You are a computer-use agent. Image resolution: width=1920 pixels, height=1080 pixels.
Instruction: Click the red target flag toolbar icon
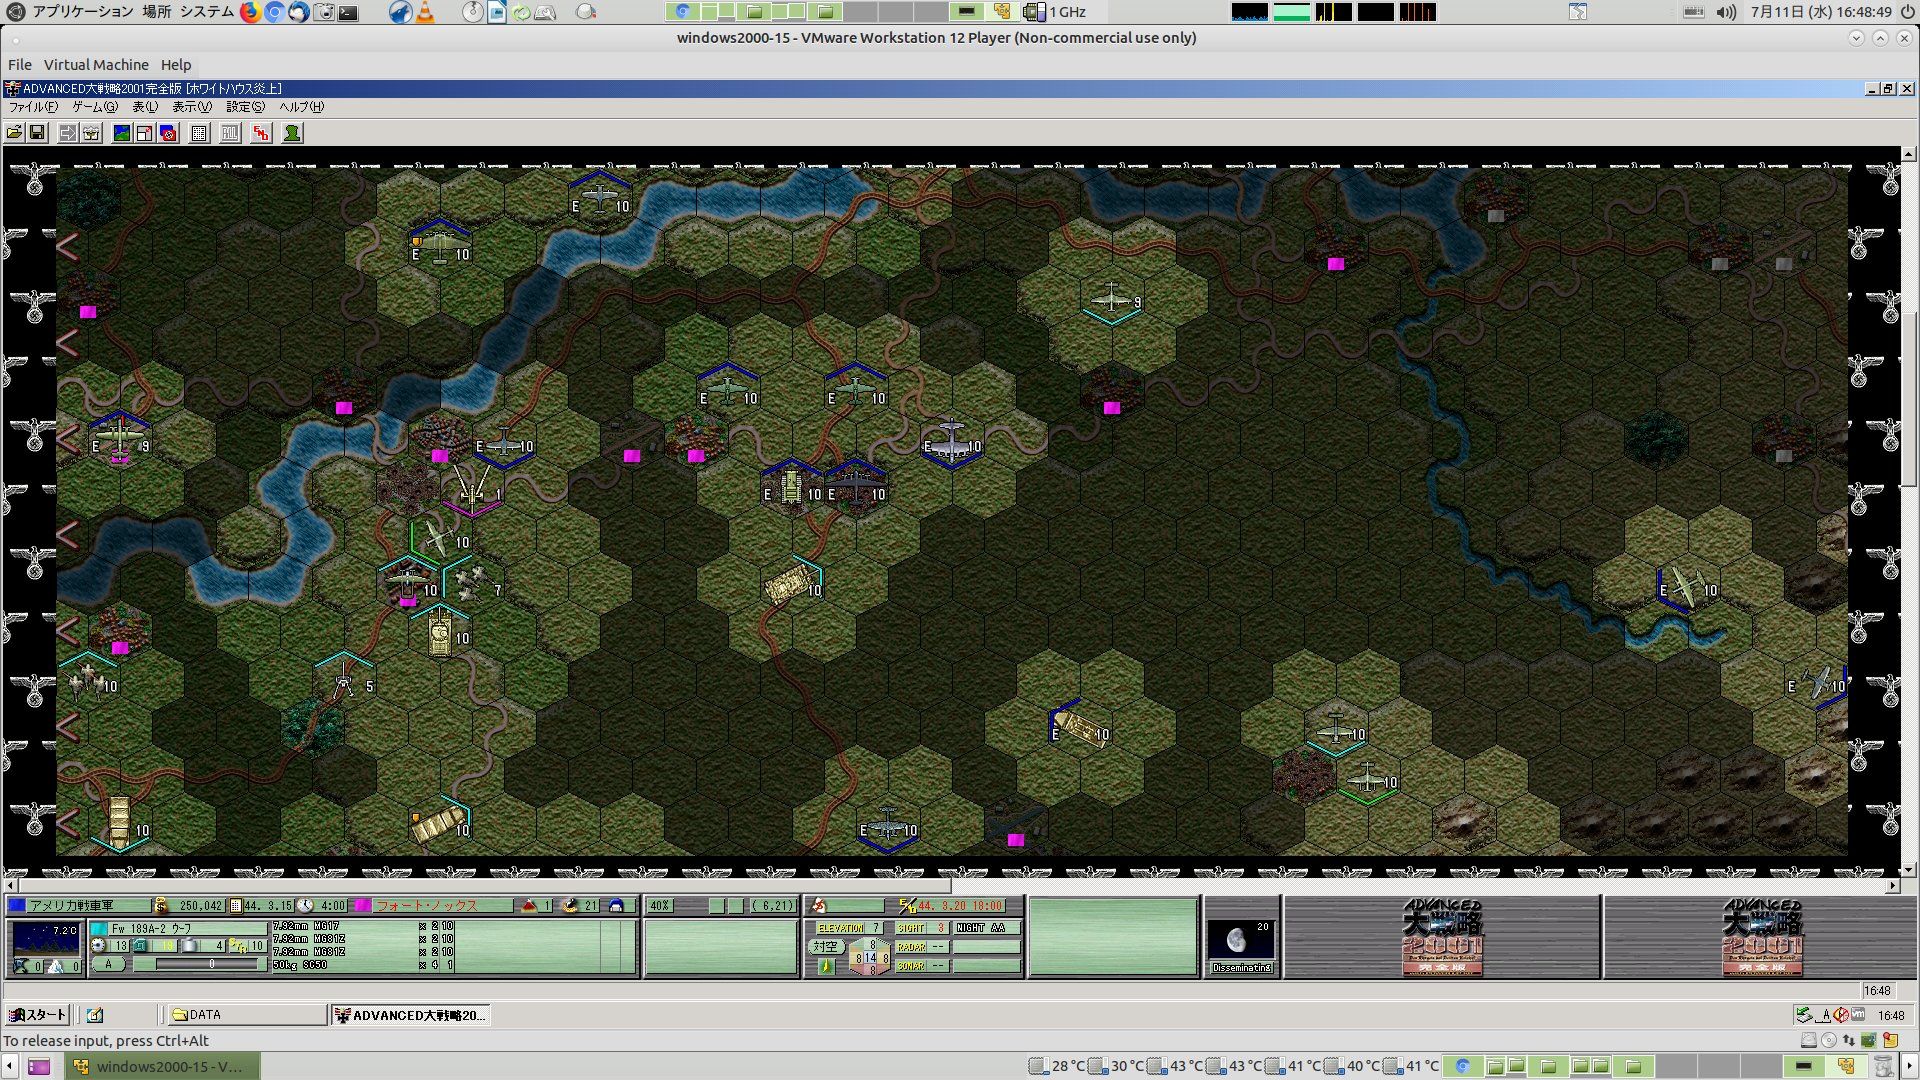point(168,133)
